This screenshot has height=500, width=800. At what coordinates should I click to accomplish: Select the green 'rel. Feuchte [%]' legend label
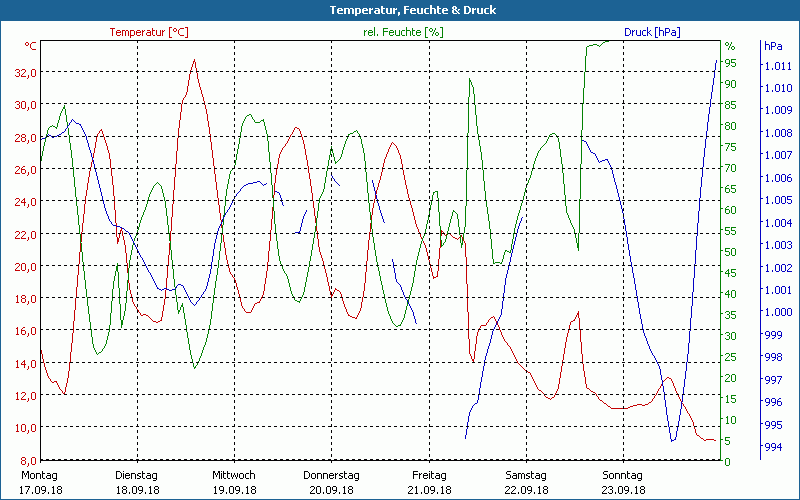[x=402, y=32]
